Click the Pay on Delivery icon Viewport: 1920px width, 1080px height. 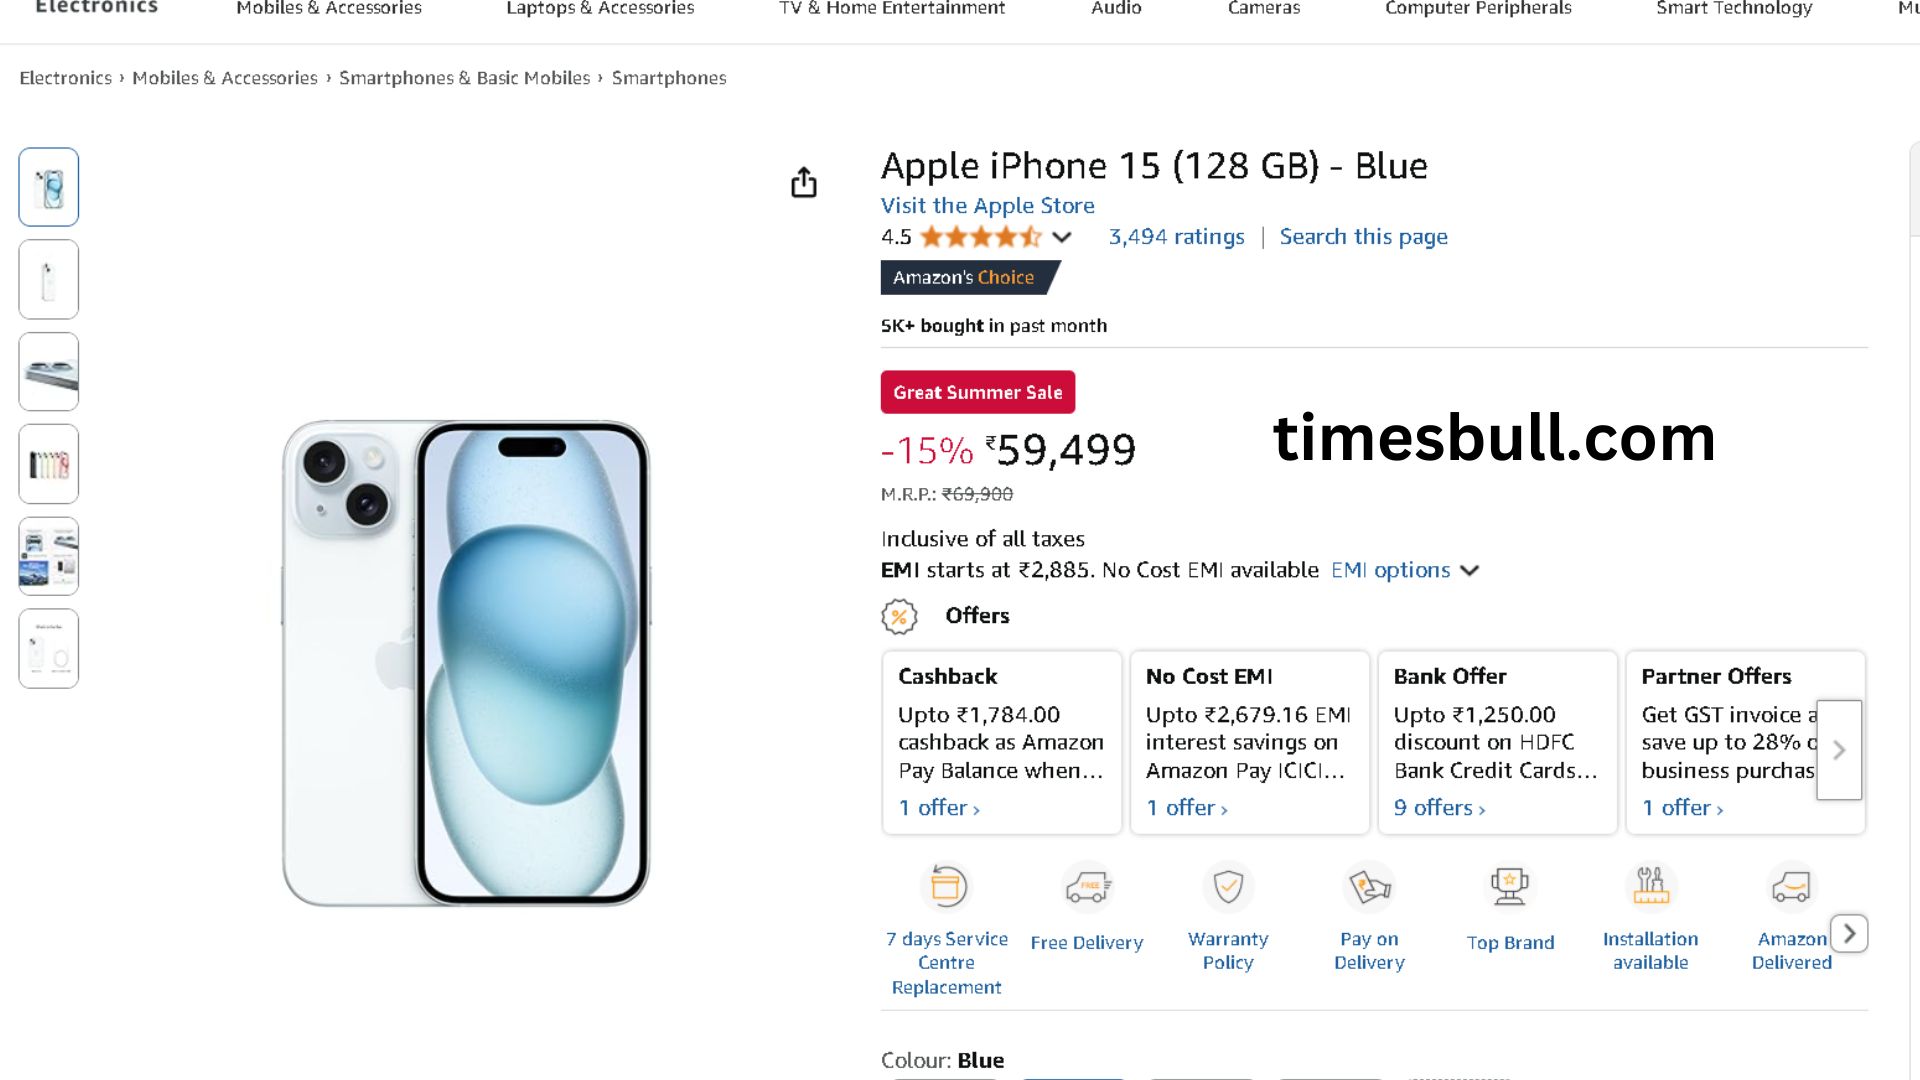pyautogui.click(x=1369, y=886)
